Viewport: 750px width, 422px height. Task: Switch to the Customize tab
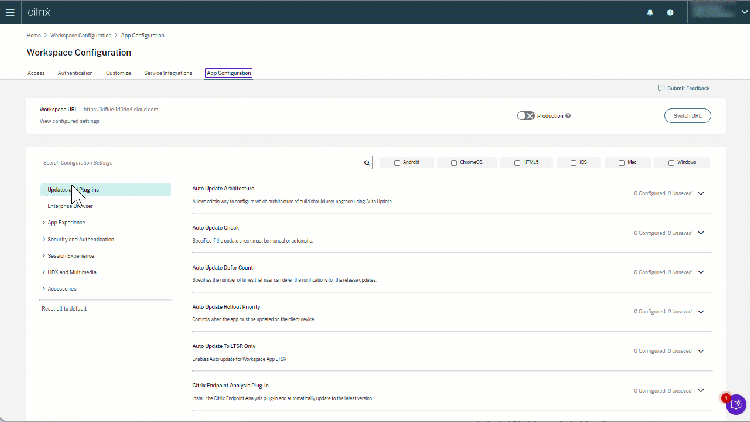click(119, 73)
